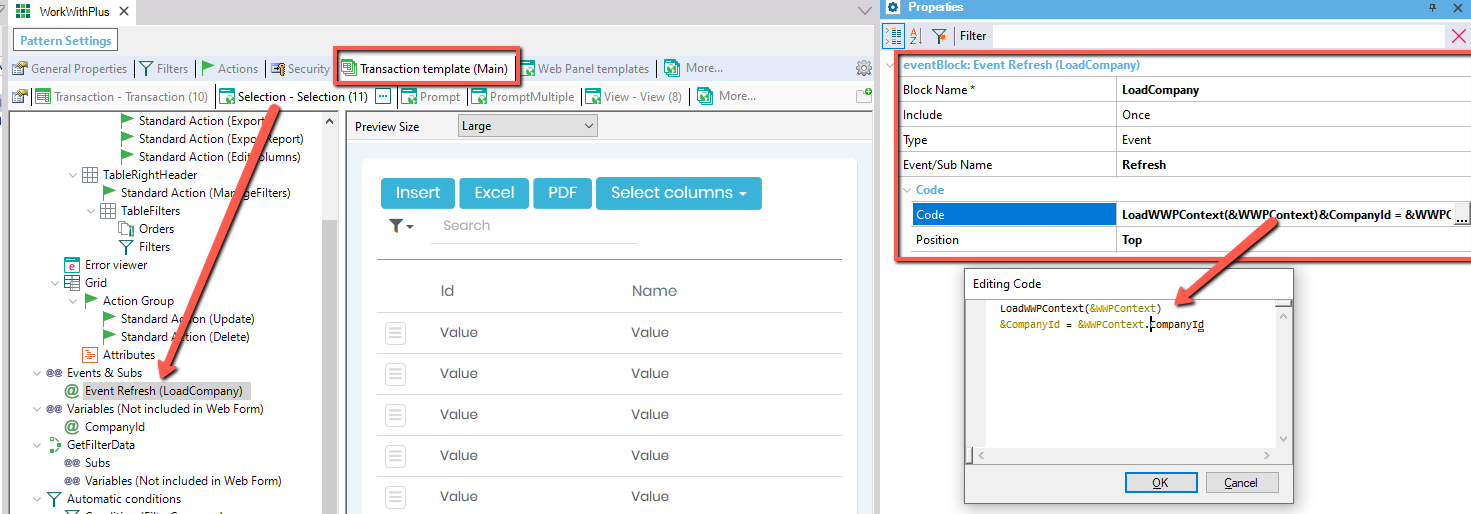The width and height of the screenshot is (1471, 514).
Task: Collapse the Events & Subs node
Action: point(37,373)
